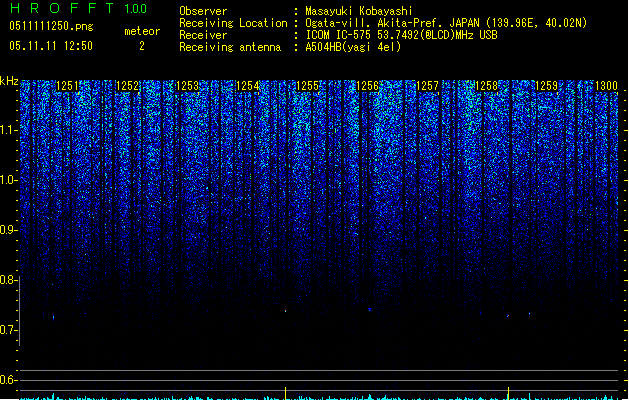Click the yellow meteor tick below 1255
The height and width of the screenshot is (400, 629).
286,393
